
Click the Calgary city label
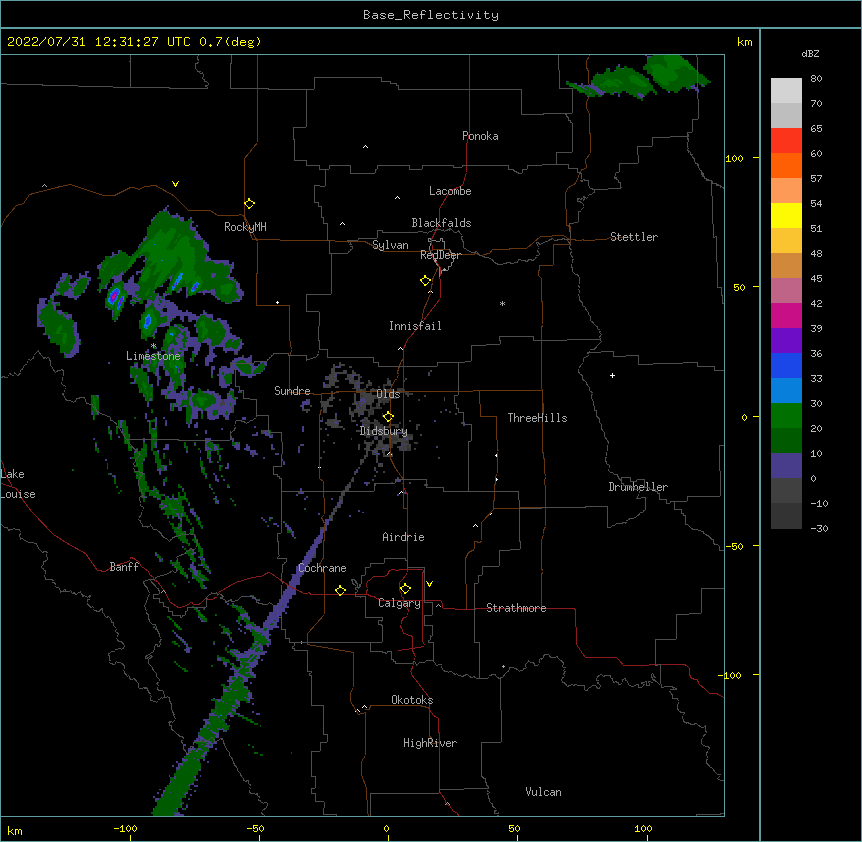[399, 603]
